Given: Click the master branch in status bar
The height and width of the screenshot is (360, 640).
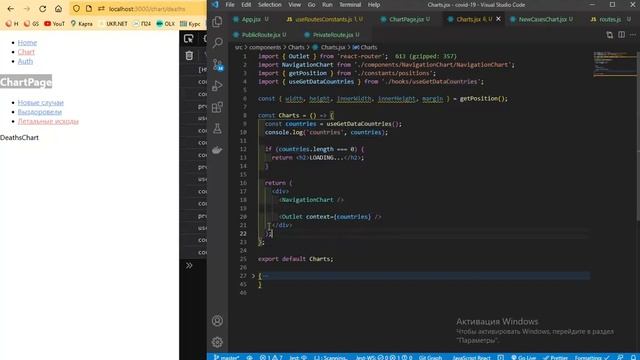Looking at the screenshot, I should point(227,357).
